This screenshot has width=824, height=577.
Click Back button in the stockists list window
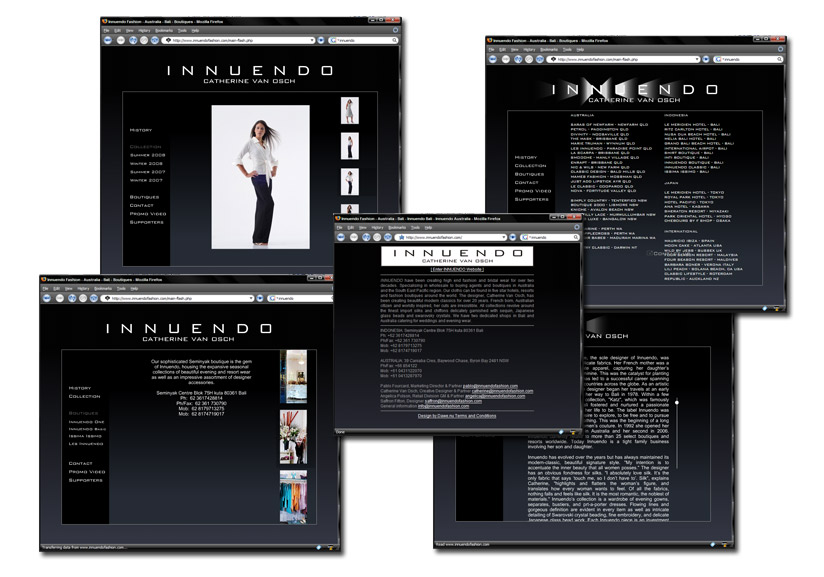pyautogui.click(x=493, y=59)
